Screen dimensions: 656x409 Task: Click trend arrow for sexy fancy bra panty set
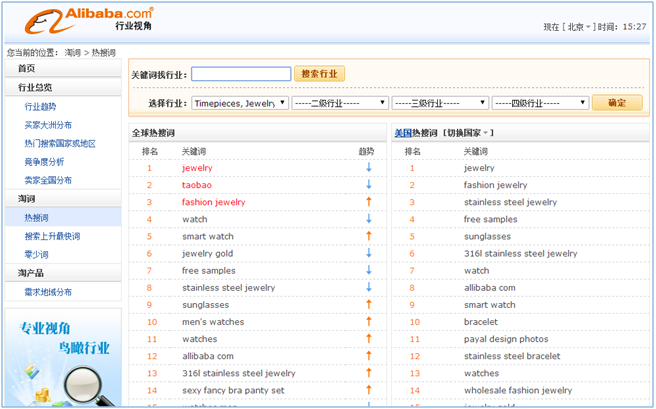(x=369, y=390)
